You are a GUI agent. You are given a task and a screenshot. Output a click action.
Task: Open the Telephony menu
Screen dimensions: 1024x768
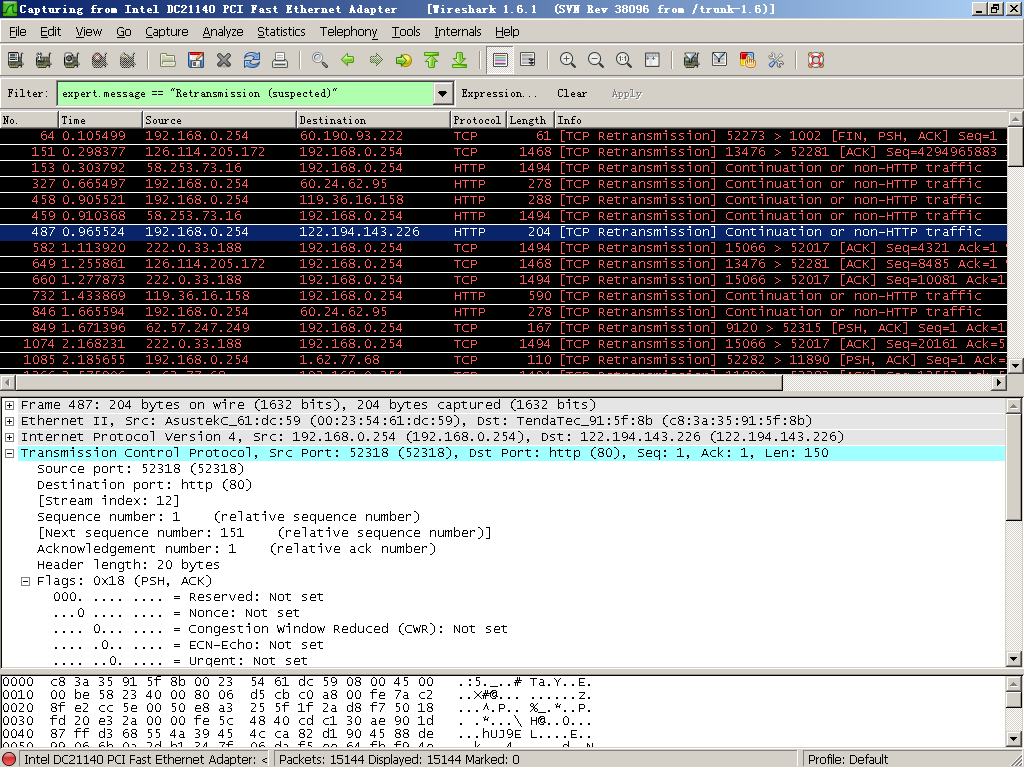point(348,32)
